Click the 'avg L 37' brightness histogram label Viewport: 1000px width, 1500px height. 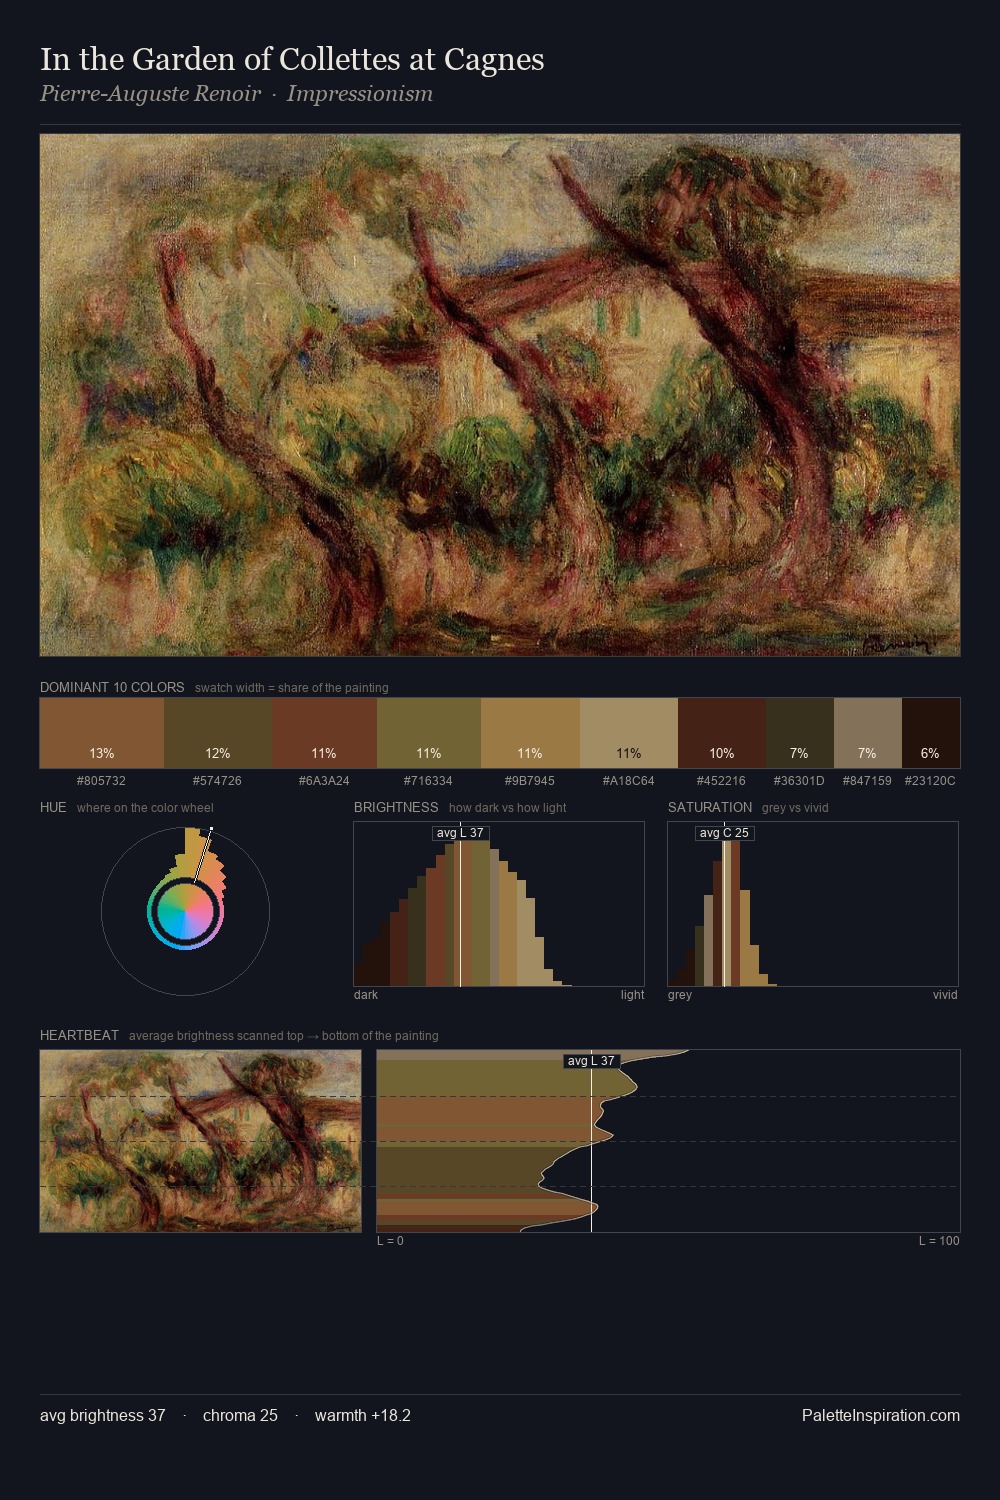[460, 833]
